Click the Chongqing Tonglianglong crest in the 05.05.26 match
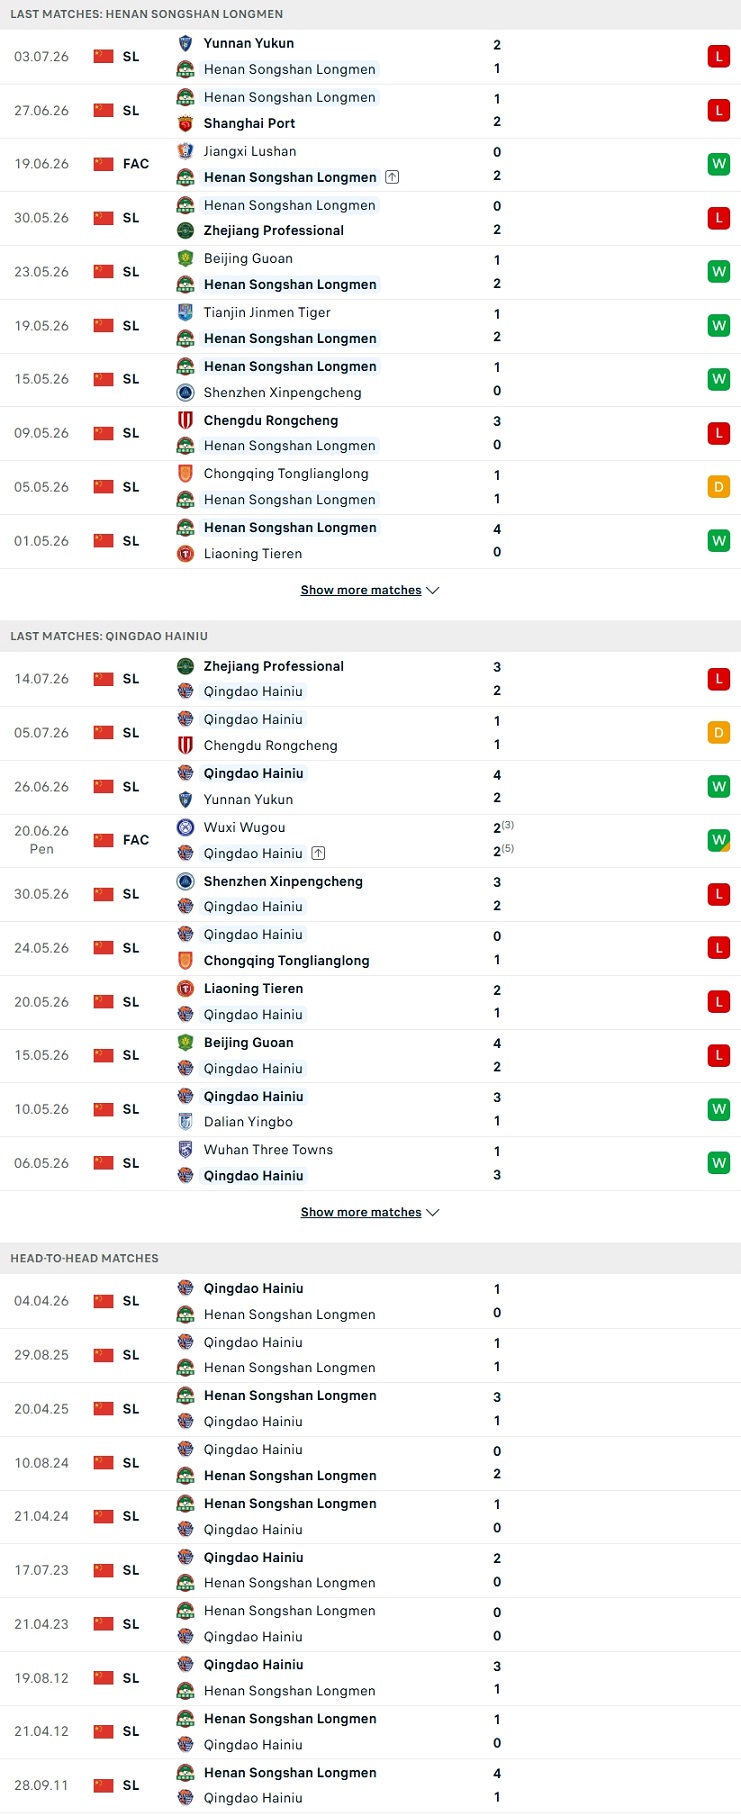 pyautogui.click(x=185, y=474)
